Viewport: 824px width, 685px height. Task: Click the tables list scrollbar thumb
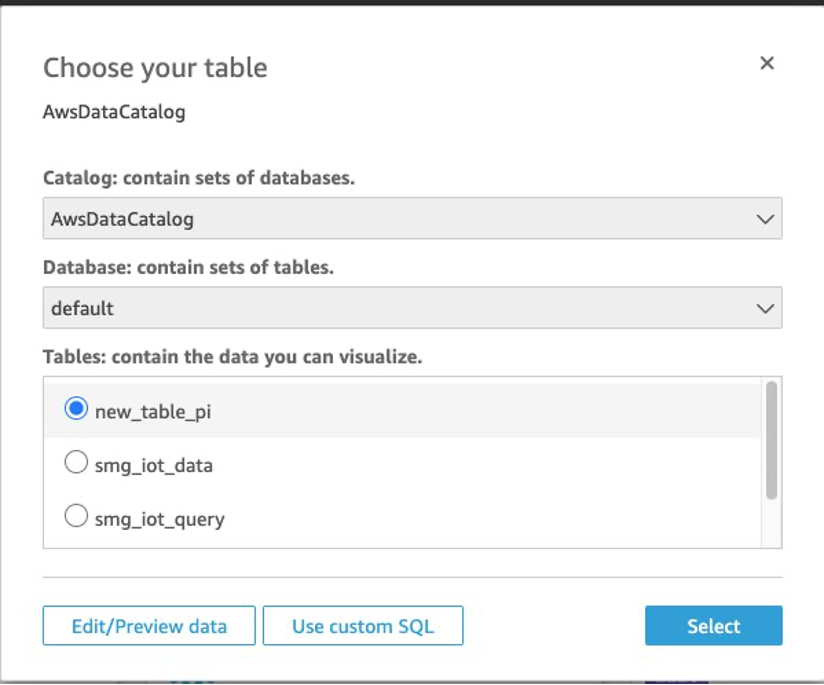pos(771,440)
